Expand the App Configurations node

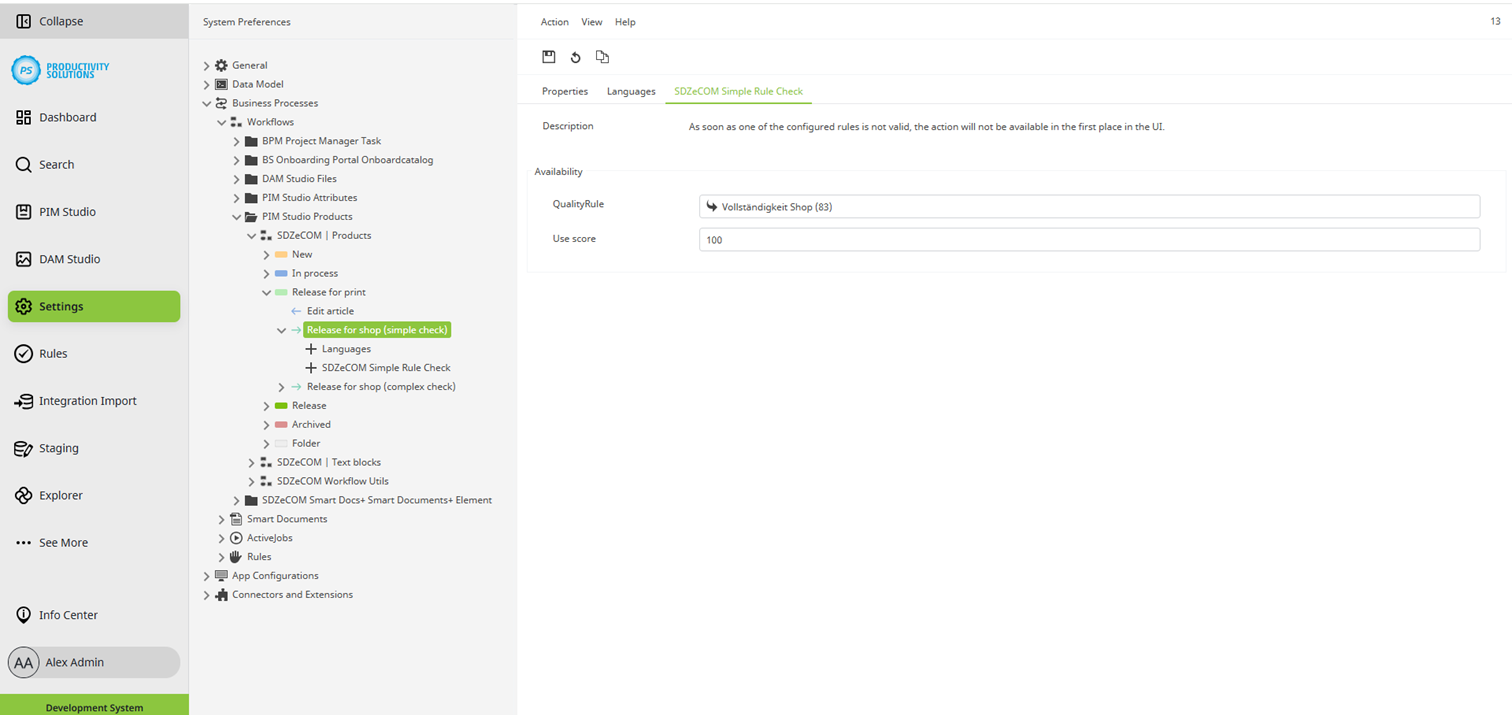tap(207, 576)
